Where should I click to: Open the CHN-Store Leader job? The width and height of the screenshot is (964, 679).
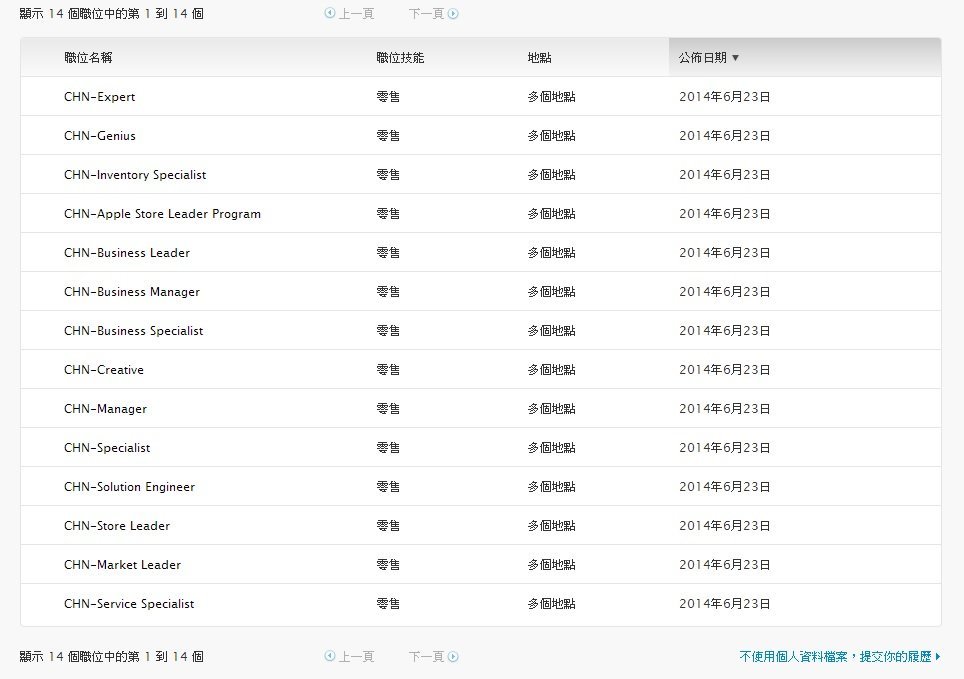pos(117,526)
